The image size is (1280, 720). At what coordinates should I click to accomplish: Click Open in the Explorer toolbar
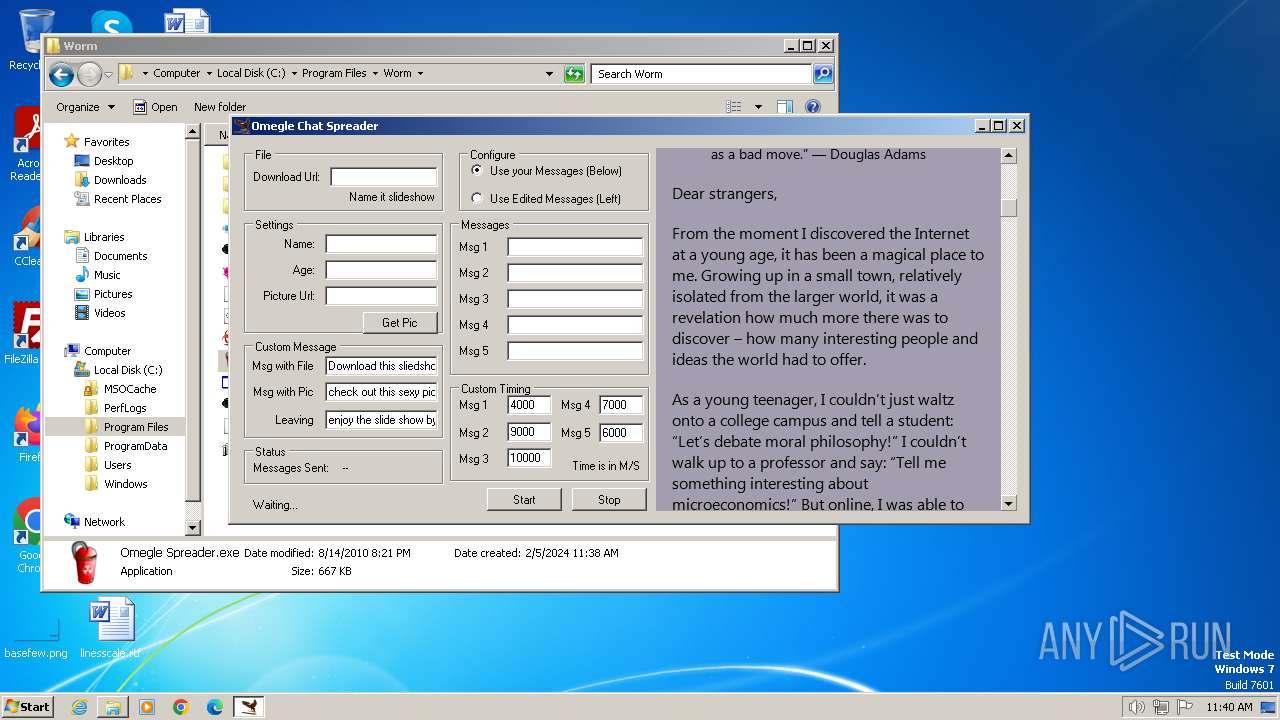(x=156, y=107)
